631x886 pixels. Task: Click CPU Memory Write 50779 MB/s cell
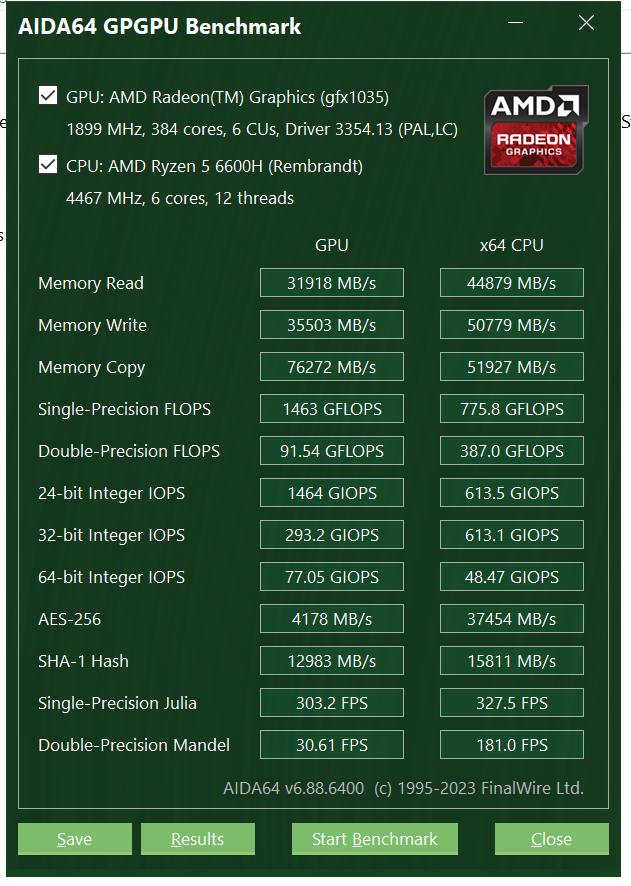[x=512, y=325]
